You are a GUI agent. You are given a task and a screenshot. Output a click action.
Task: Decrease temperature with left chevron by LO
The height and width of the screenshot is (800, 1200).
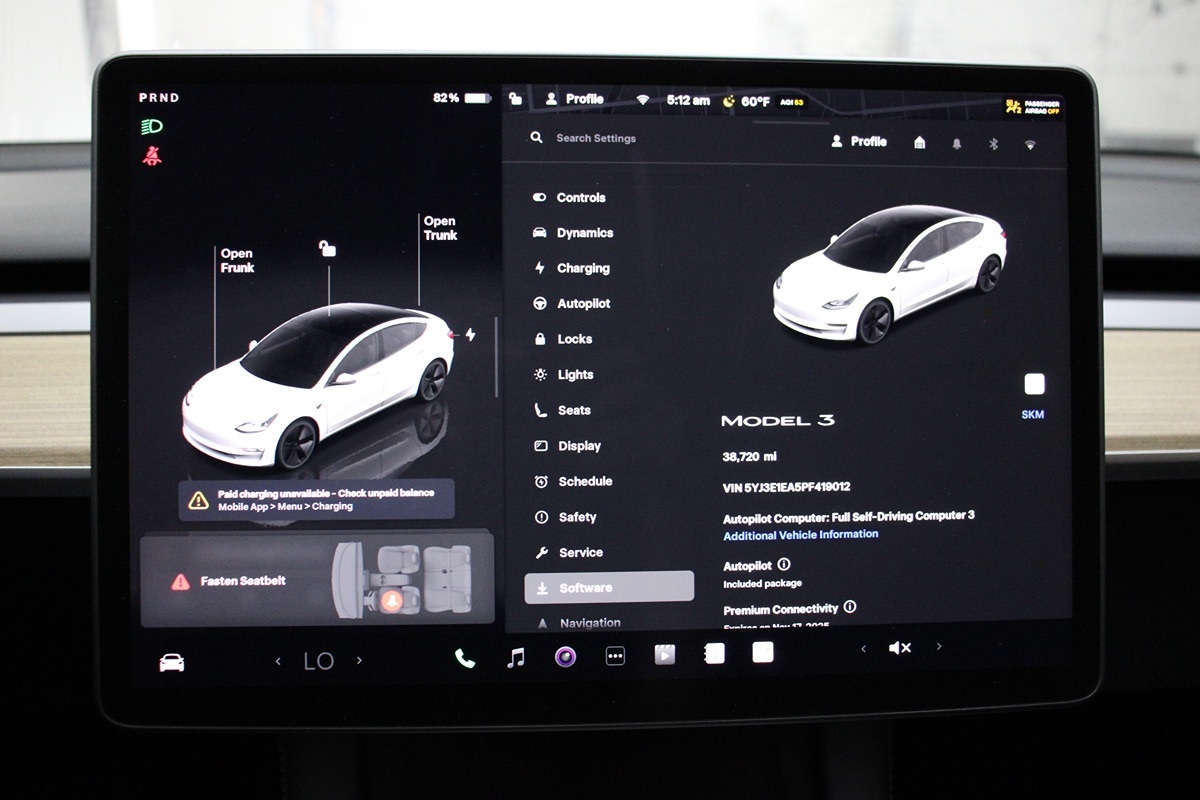tap(279, 660)
